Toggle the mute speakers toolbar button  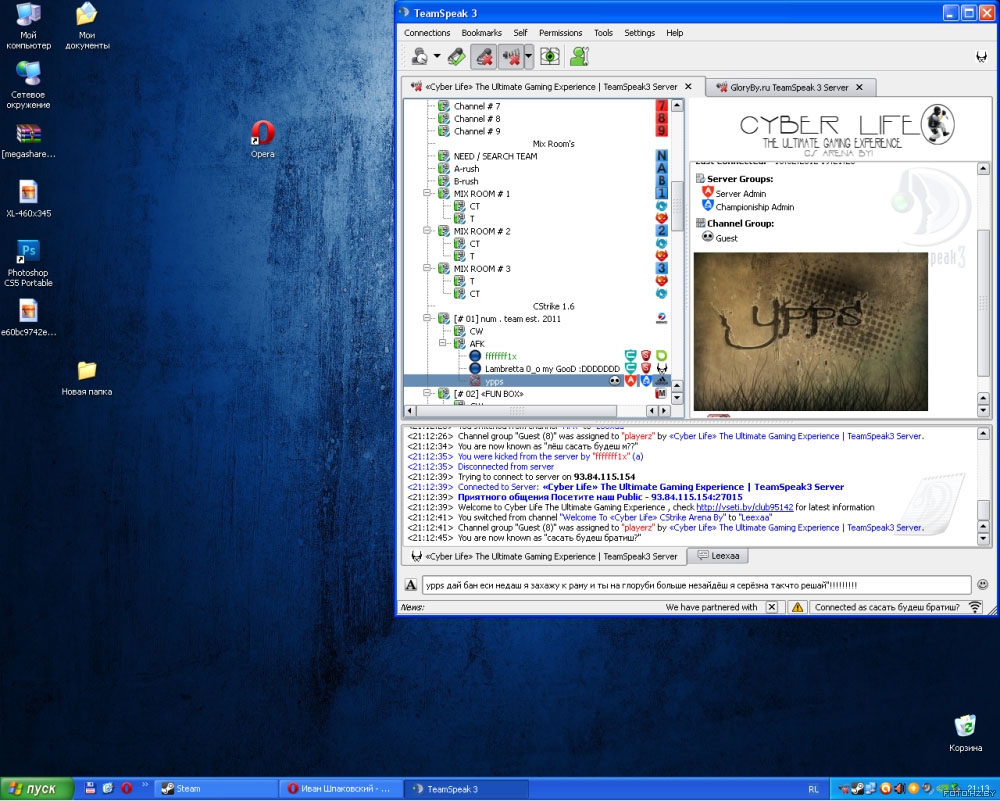[511, 57]
